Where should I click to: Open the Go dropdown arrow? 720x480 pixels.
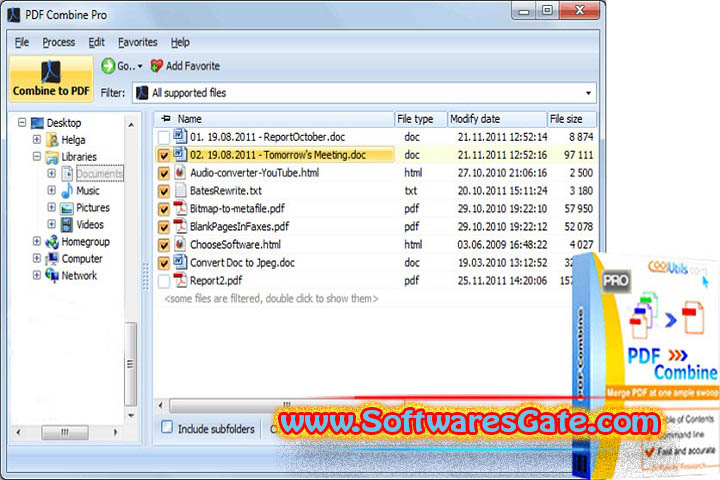coord(140,67)
